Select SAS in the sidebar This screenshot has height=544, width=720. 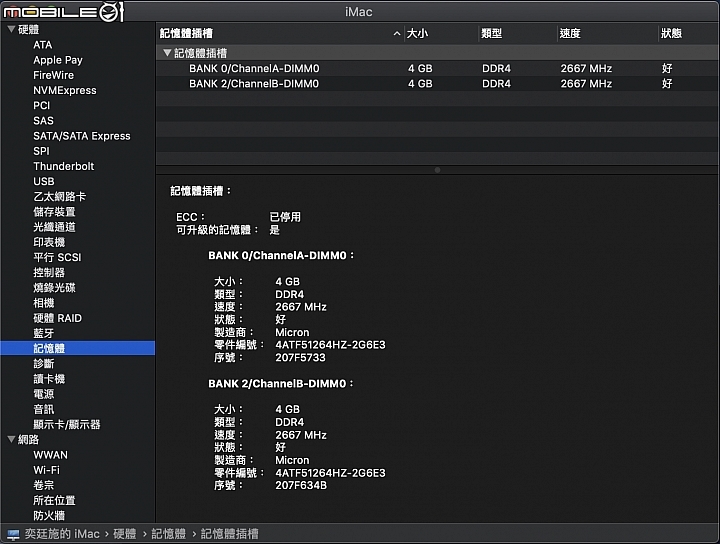[43, 121]
